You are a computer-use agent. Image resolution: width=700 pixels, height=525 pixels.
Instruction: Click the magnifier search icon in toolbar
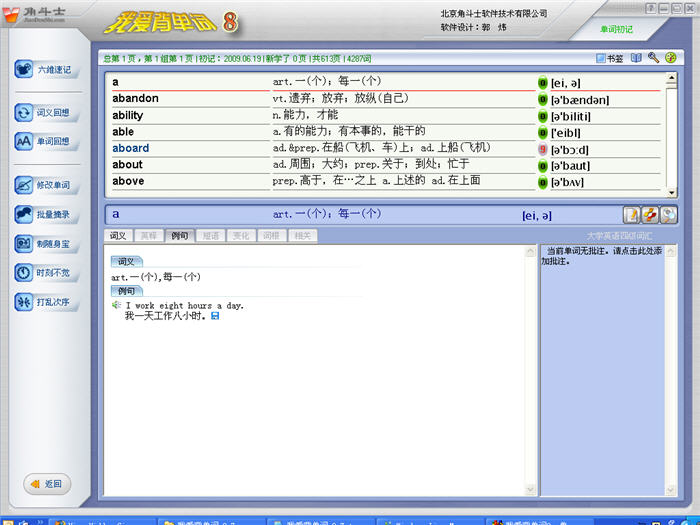[x=653, y=58]
